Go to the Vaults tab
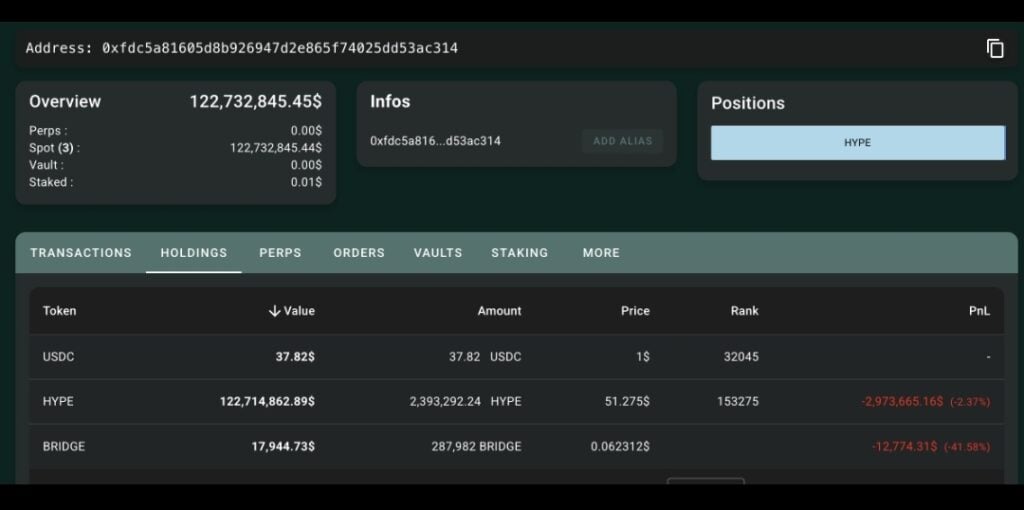The image size is (1024, 510). tap(438, 253)
